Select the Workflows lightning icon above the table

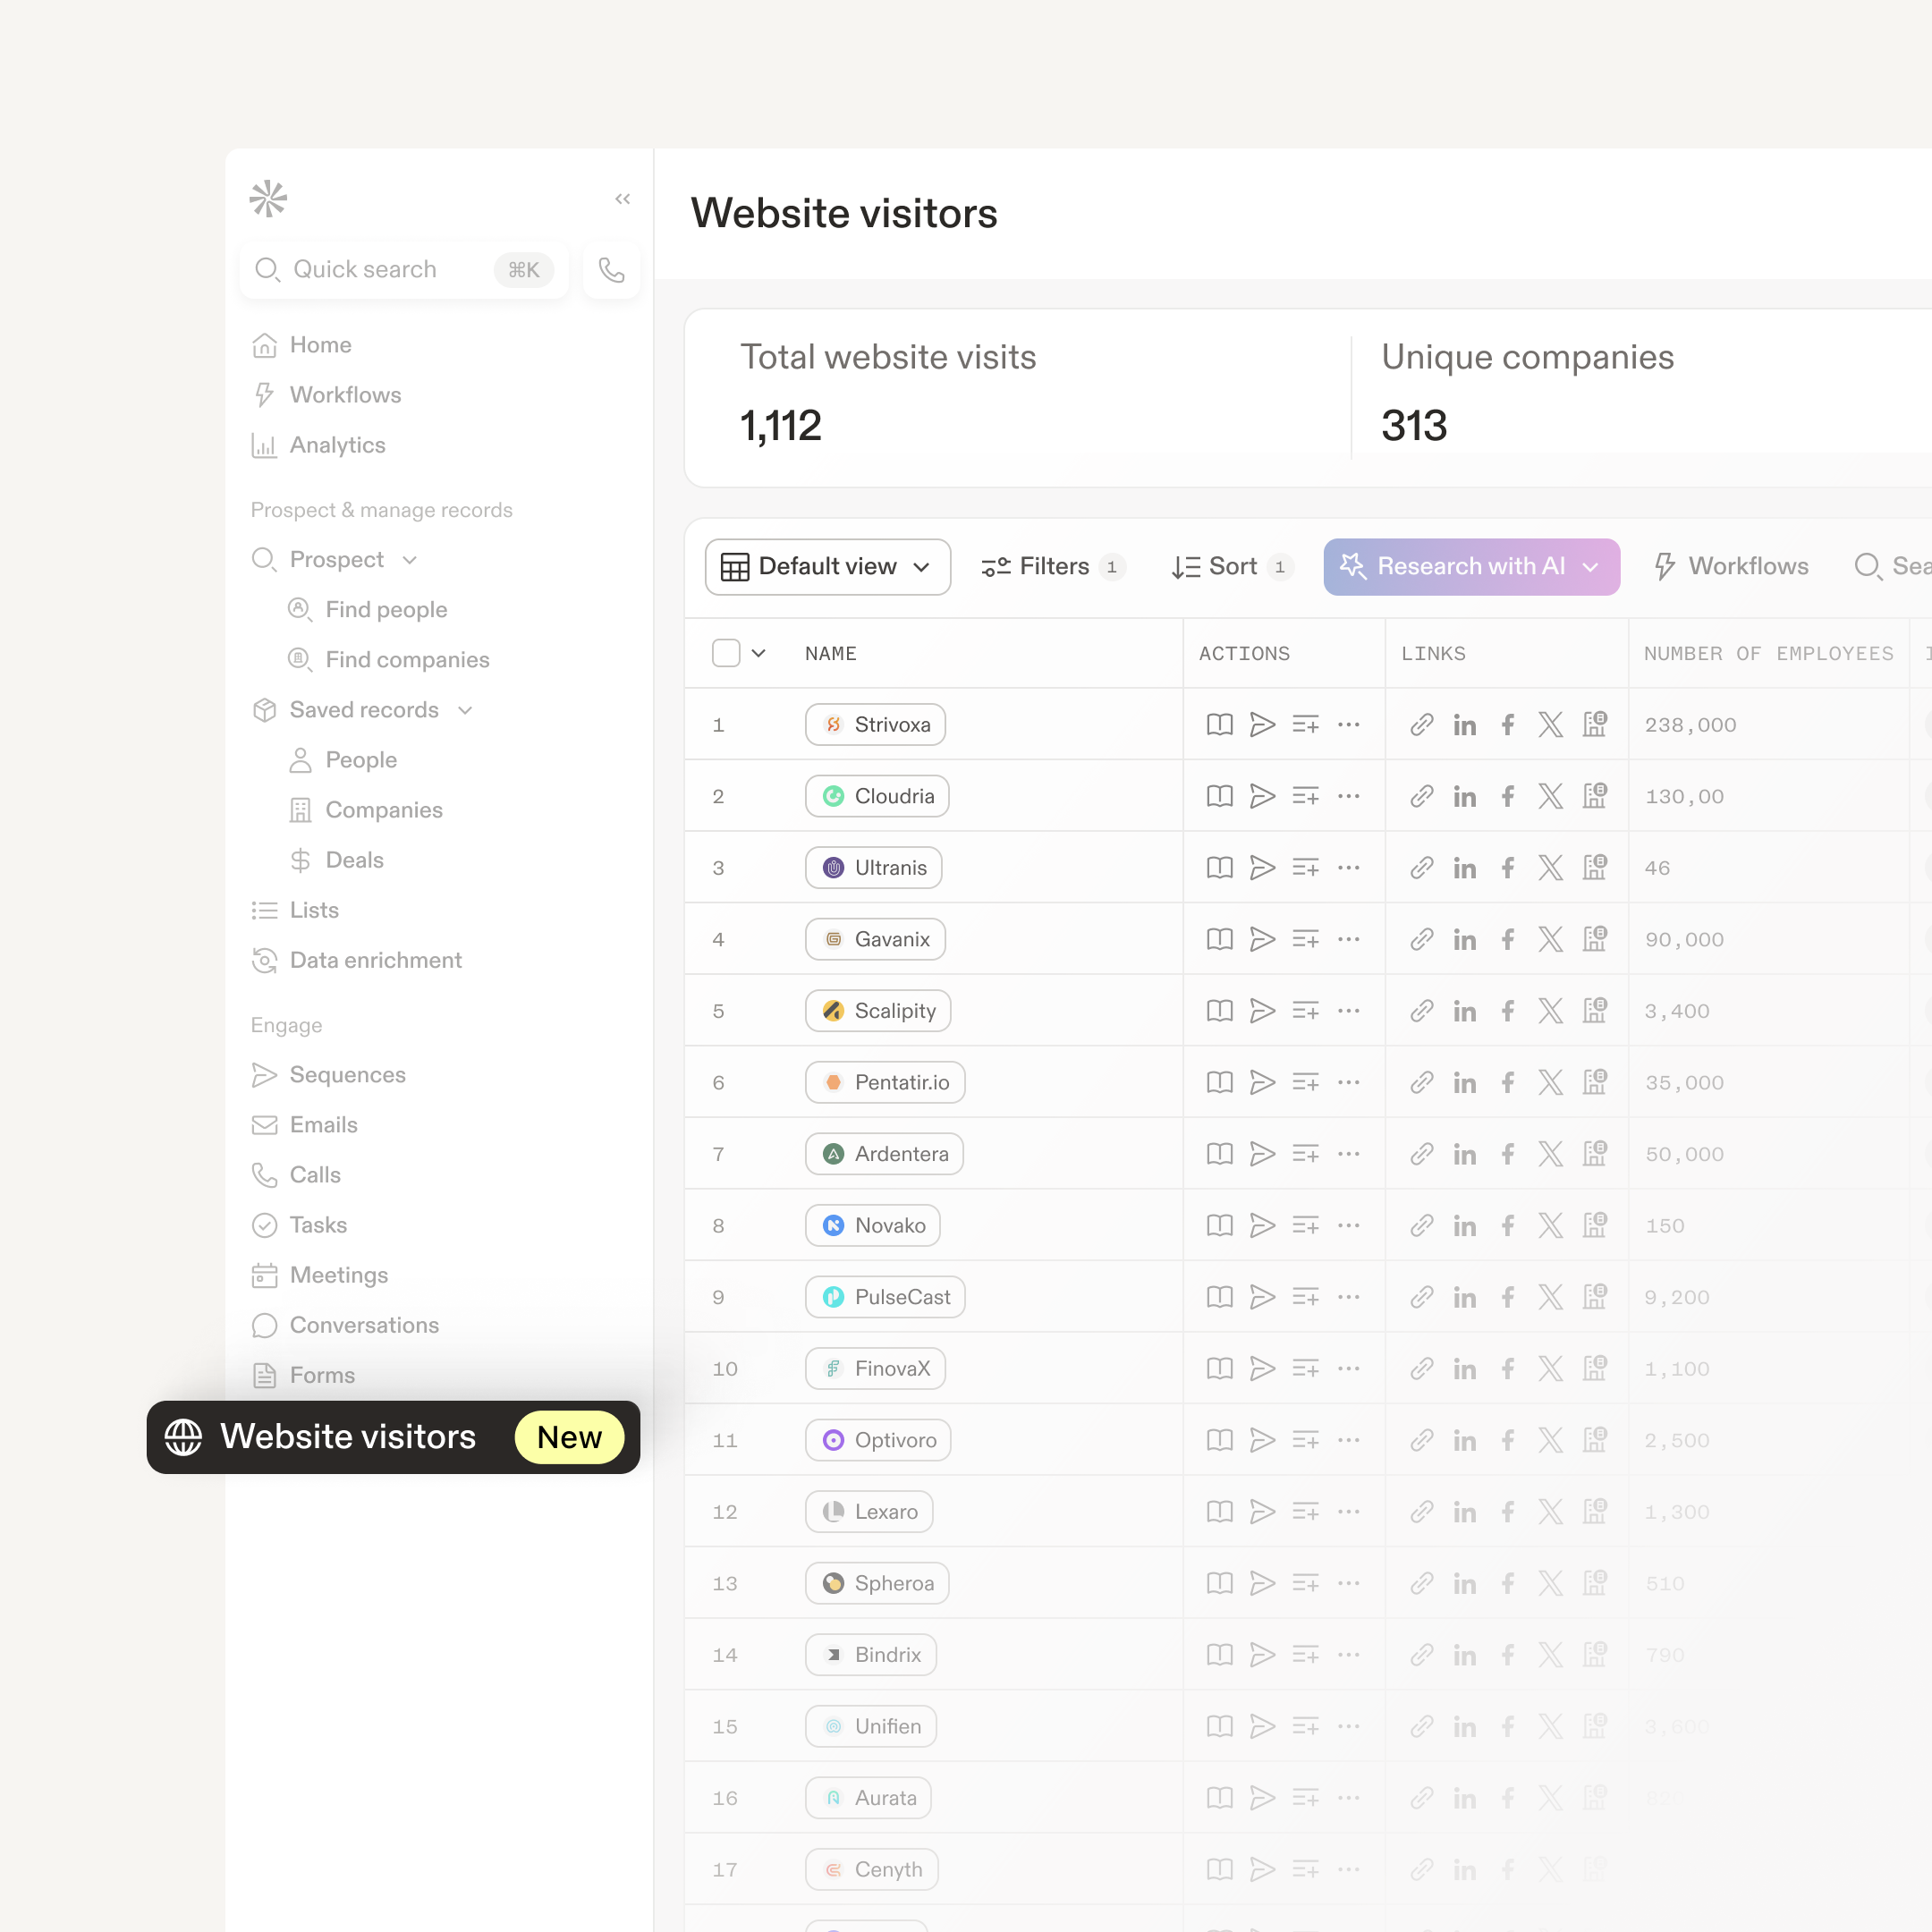click(1663, 566)
